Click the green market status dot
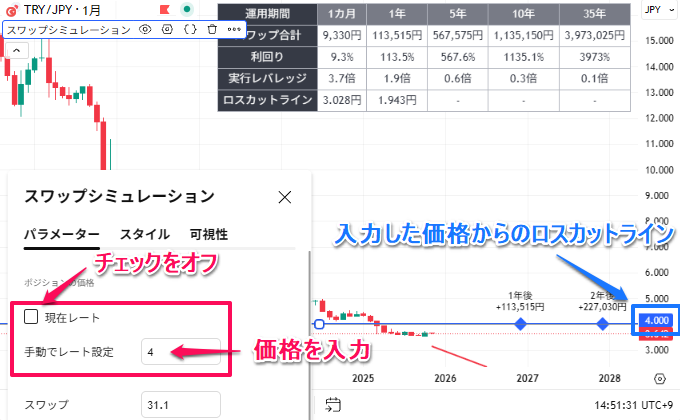The width and height of the screenshot is (680, 420). coord(187,9)
